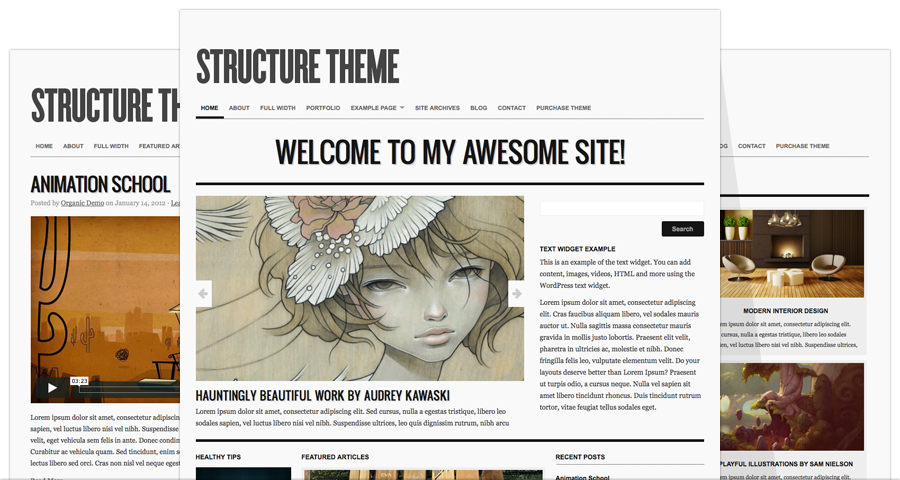Click the Organic Demo author link
This screenshot has width=900, height=480.
(x=83, y=203)
